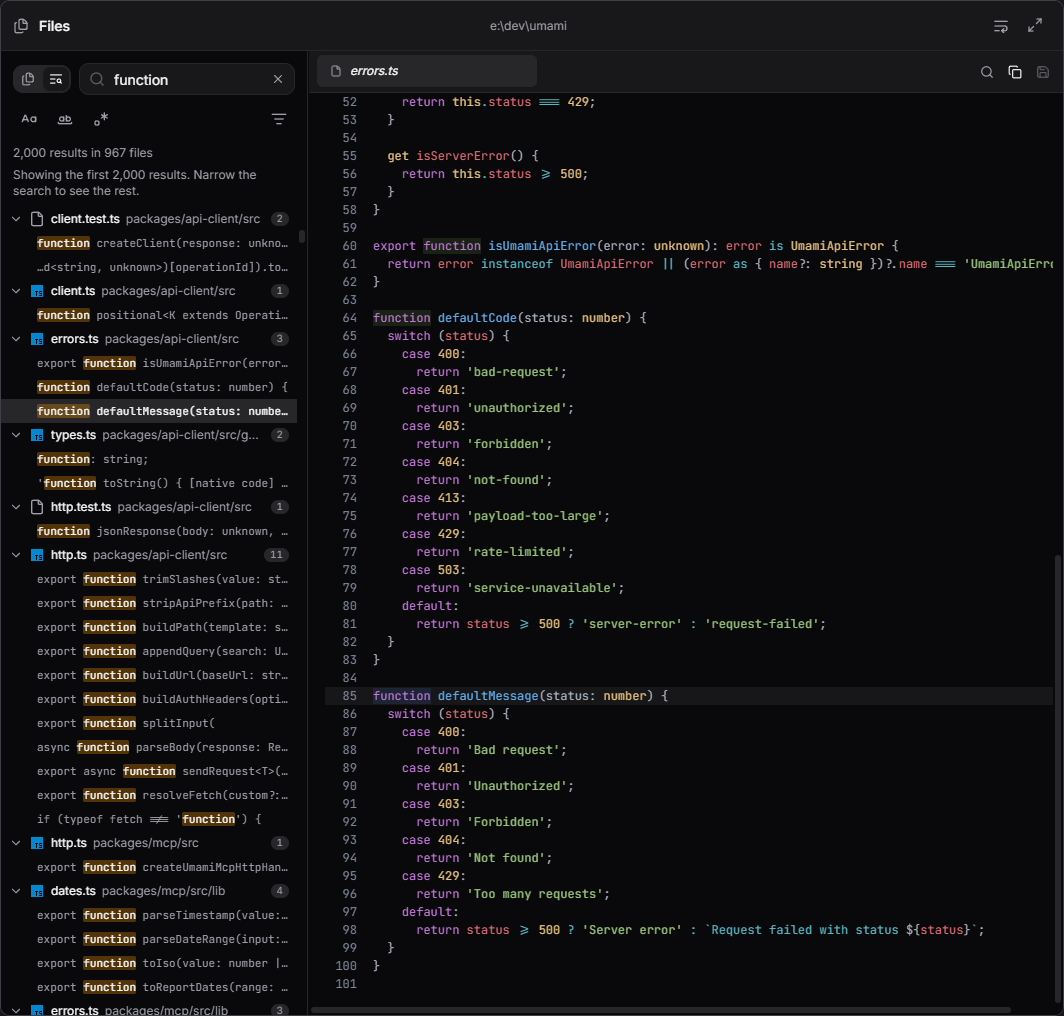Open result 'function jsonResponse(body: unknown'

pos(149,531)
